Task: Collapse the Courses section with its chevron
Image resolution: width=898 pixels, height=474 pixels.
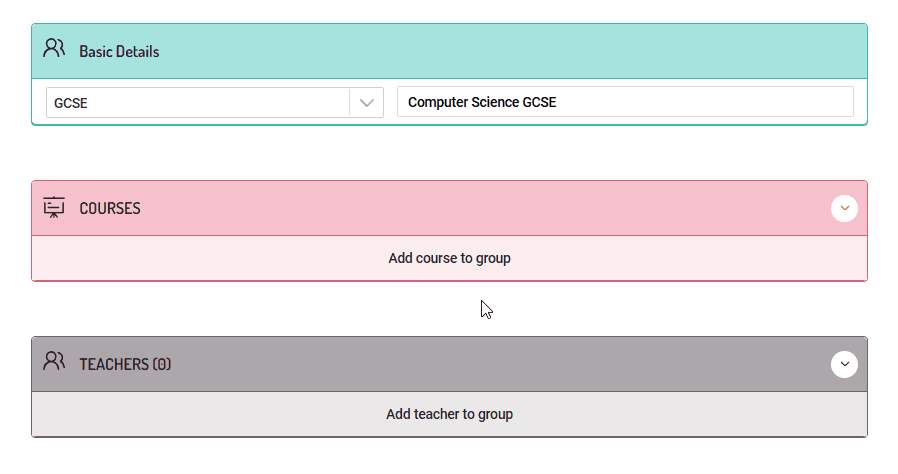Action: pos(844,208)
